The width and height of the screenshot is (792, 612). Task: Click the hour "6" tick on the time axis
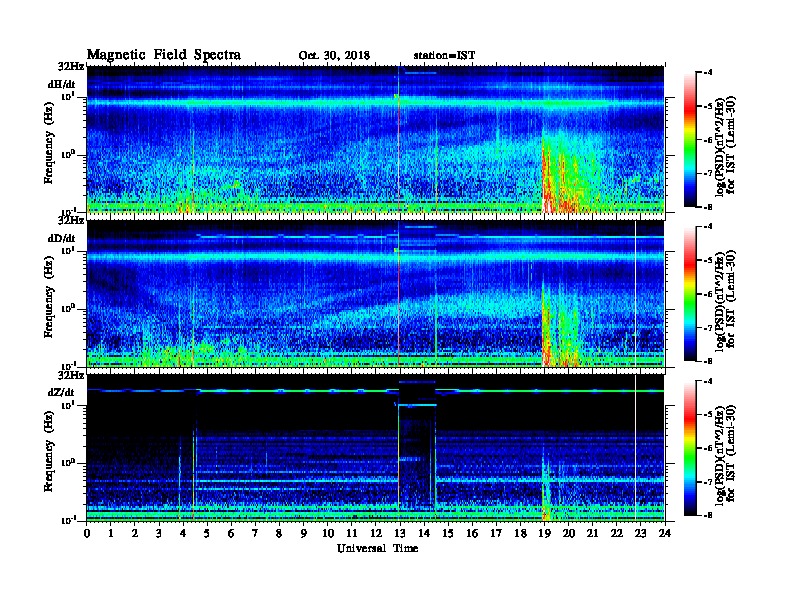(231, 533)
